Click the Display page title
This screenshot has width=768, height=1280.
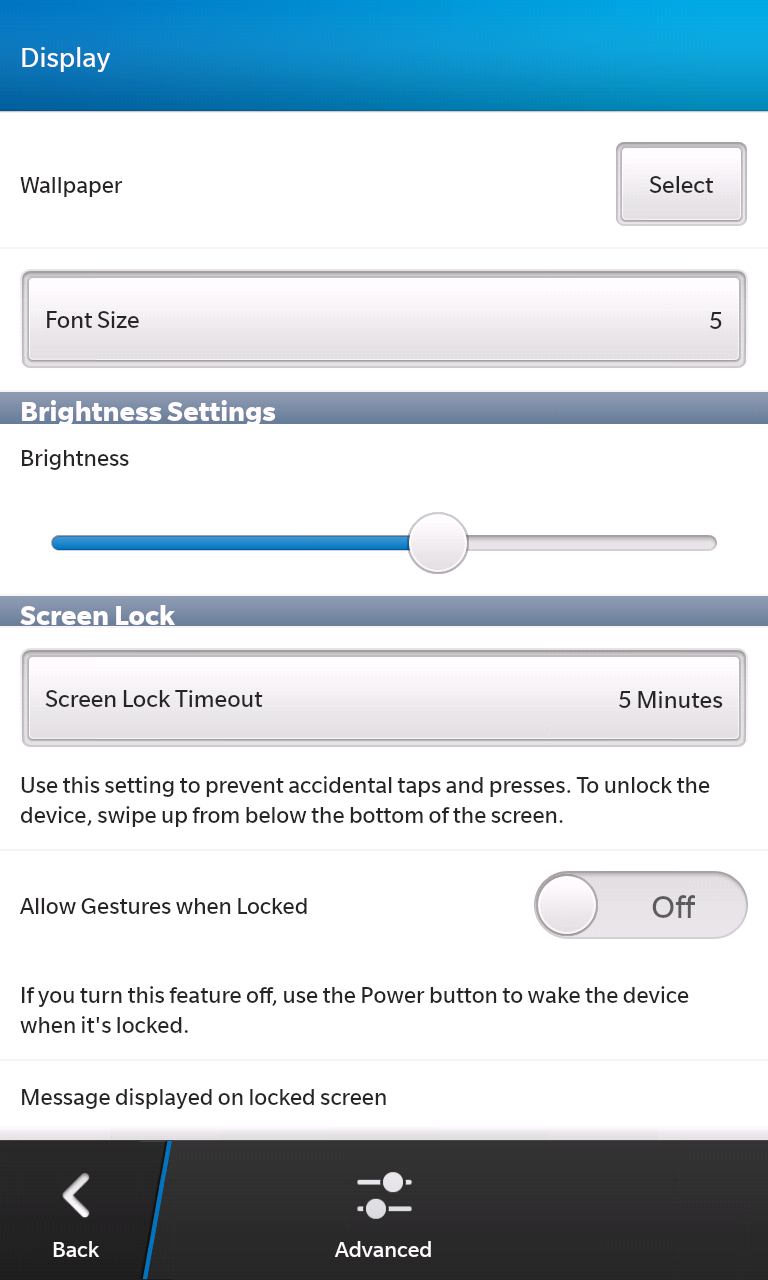coord(65,57)
